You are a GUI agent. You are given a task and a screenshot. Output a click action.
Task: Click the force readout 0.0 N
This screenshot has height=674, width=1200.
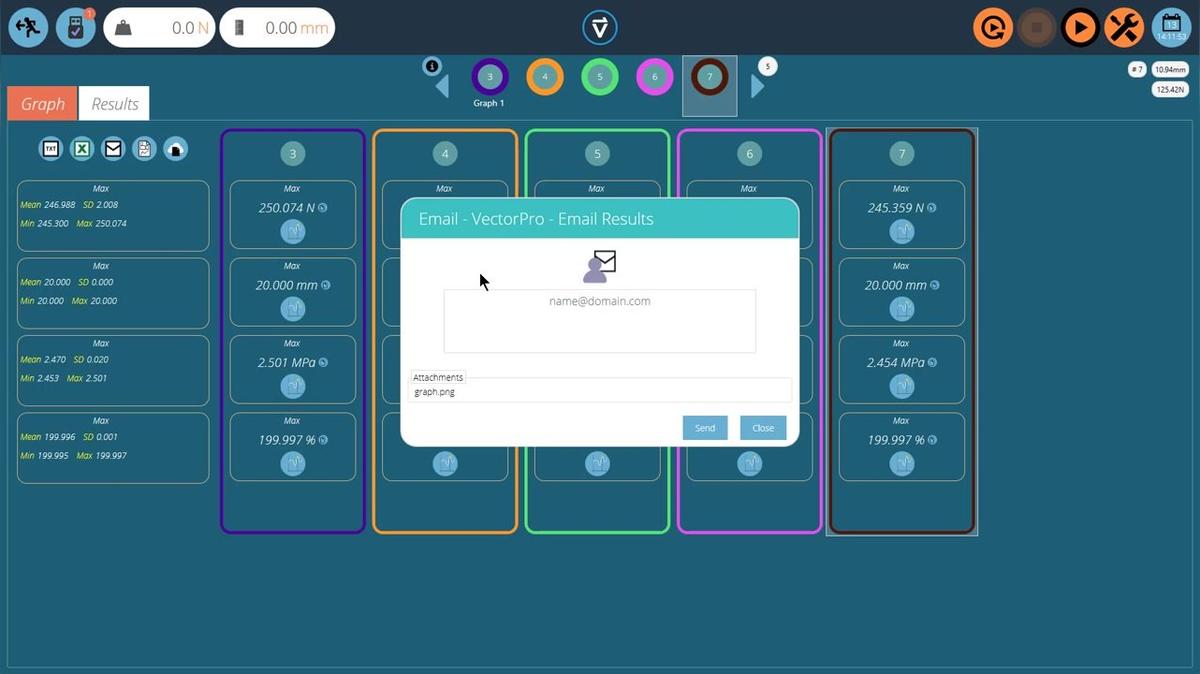[159, 28]
